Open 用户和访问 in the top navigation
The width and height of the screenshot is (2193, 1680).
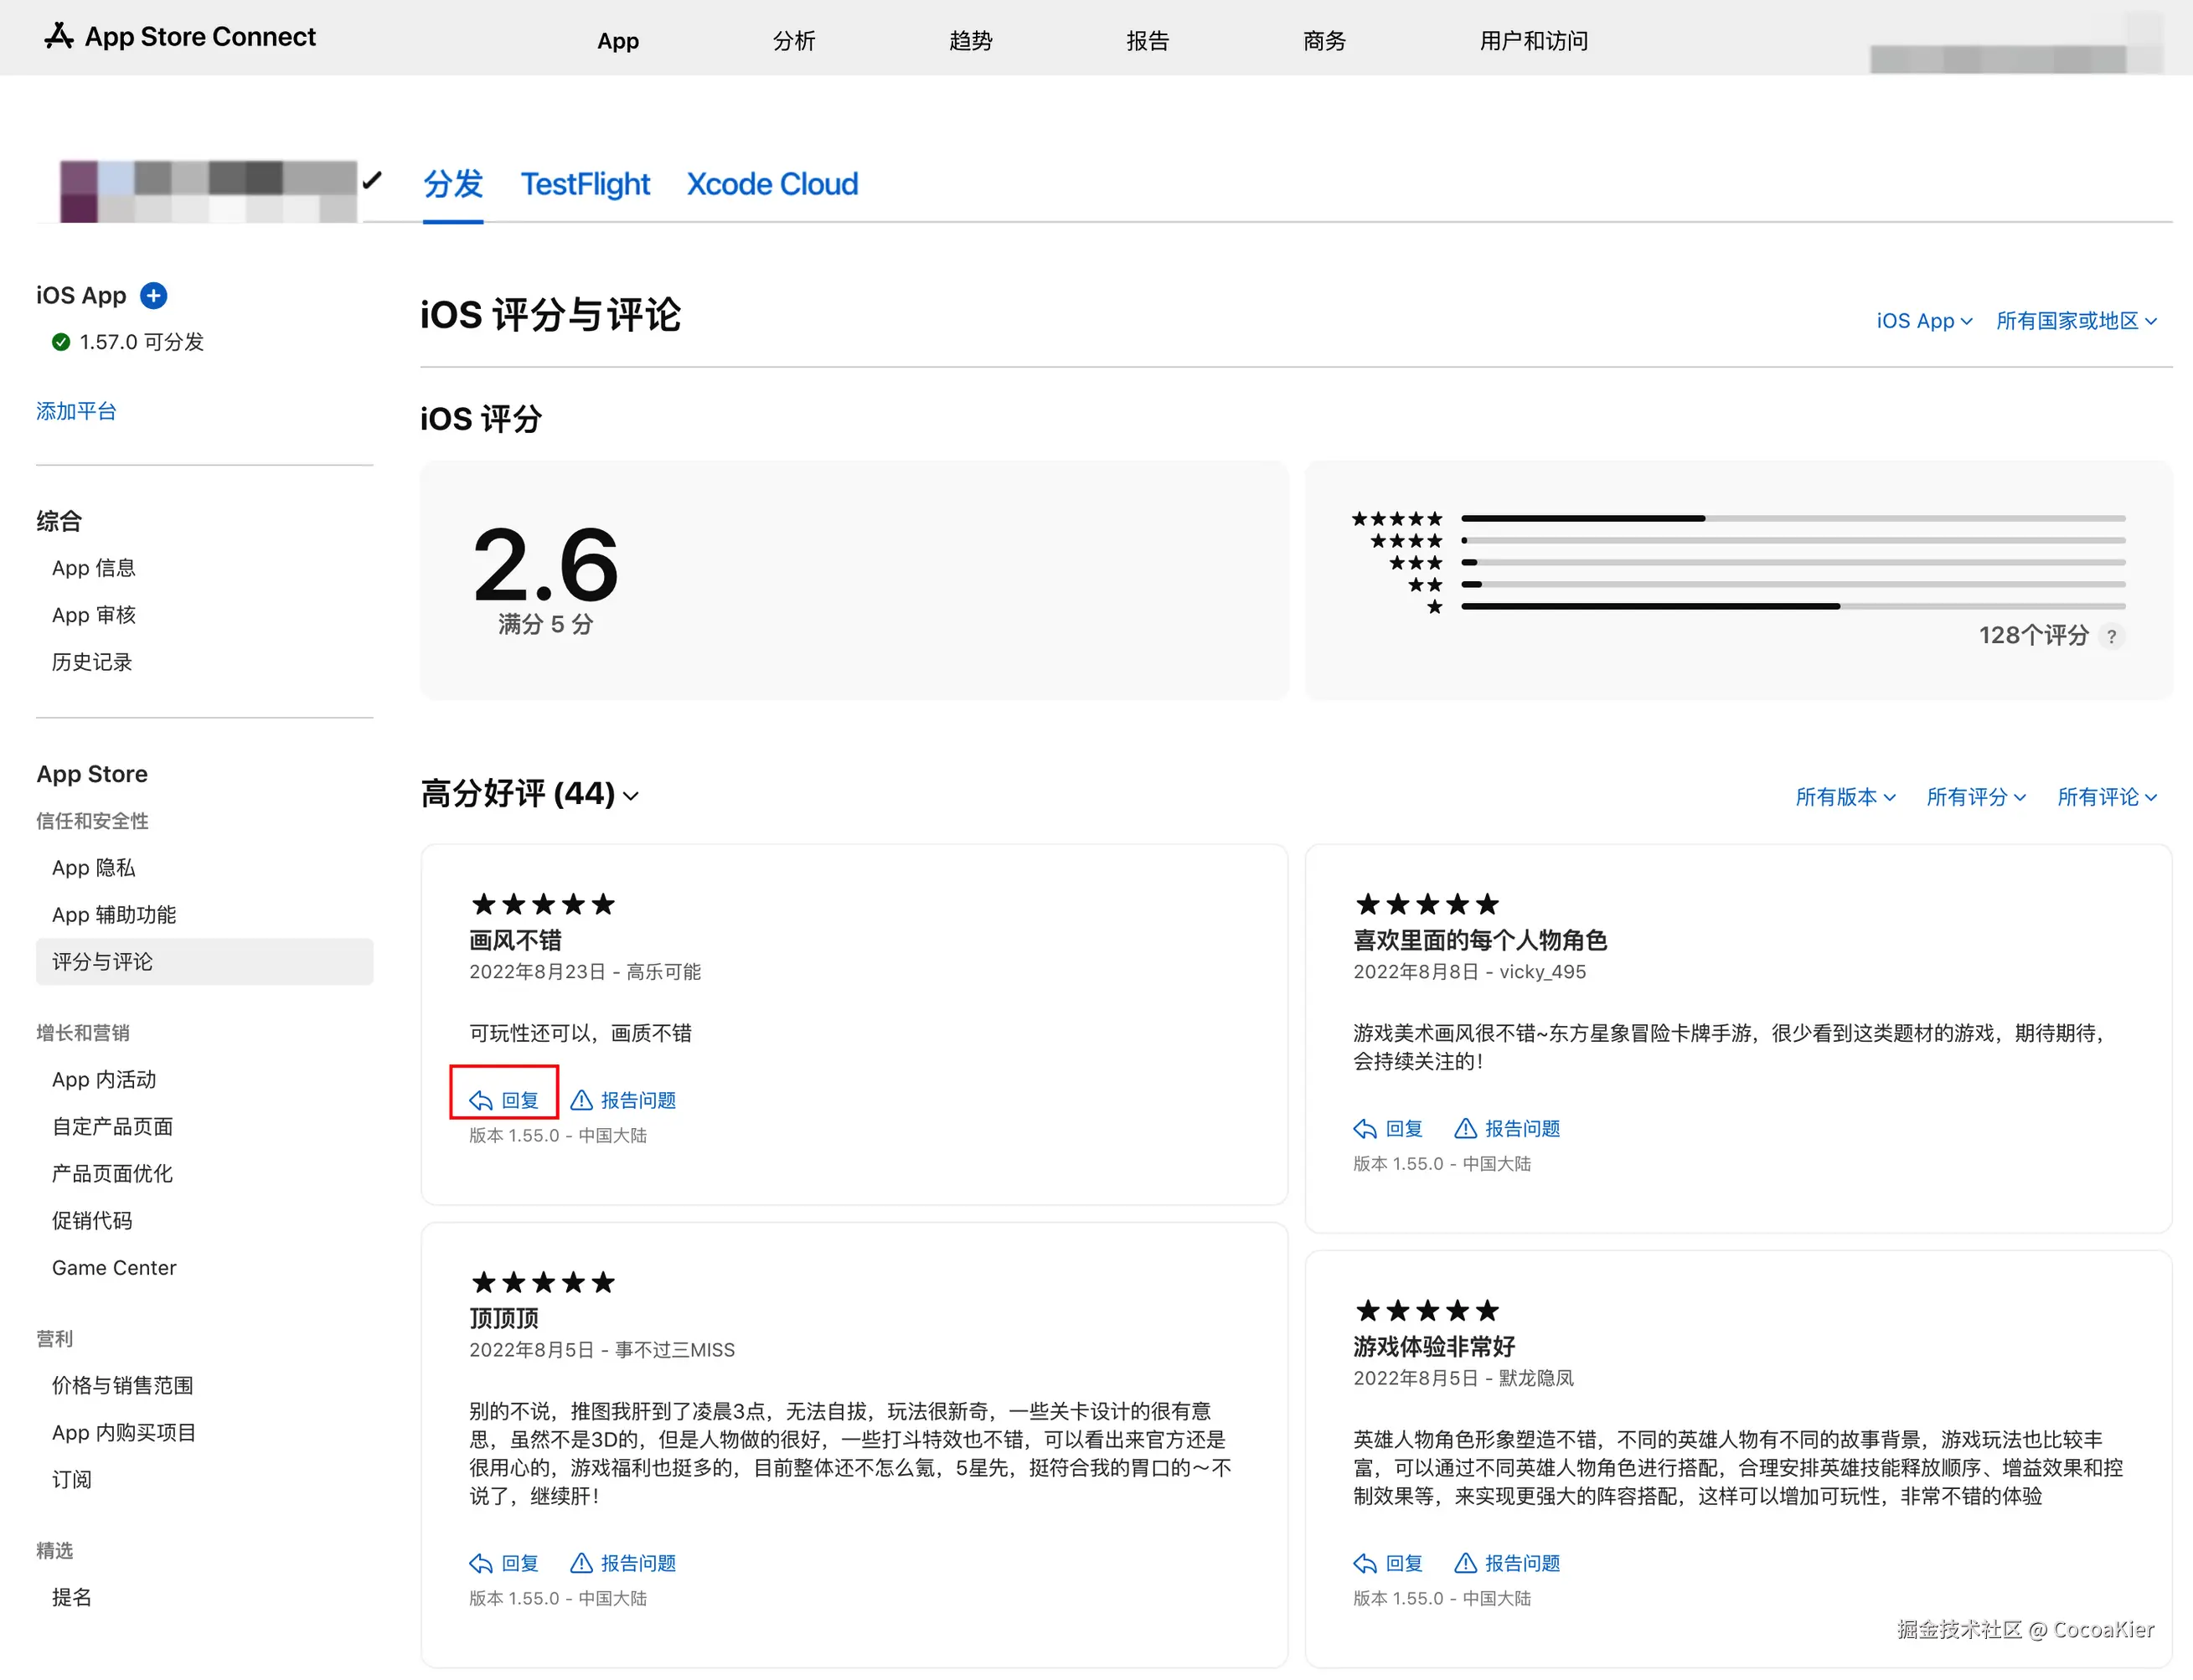point(1533,41)
